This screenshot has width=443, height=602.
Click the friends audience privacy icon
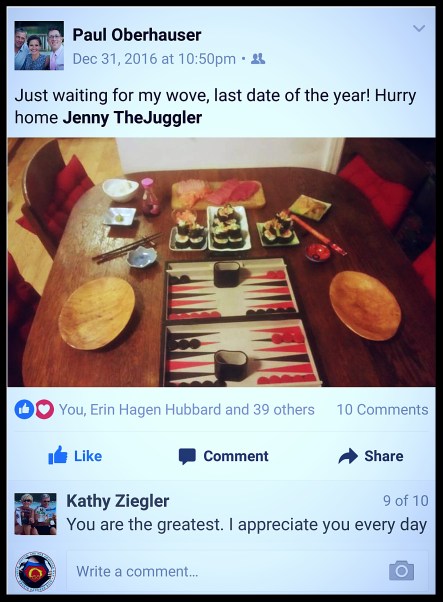[258, 59]
